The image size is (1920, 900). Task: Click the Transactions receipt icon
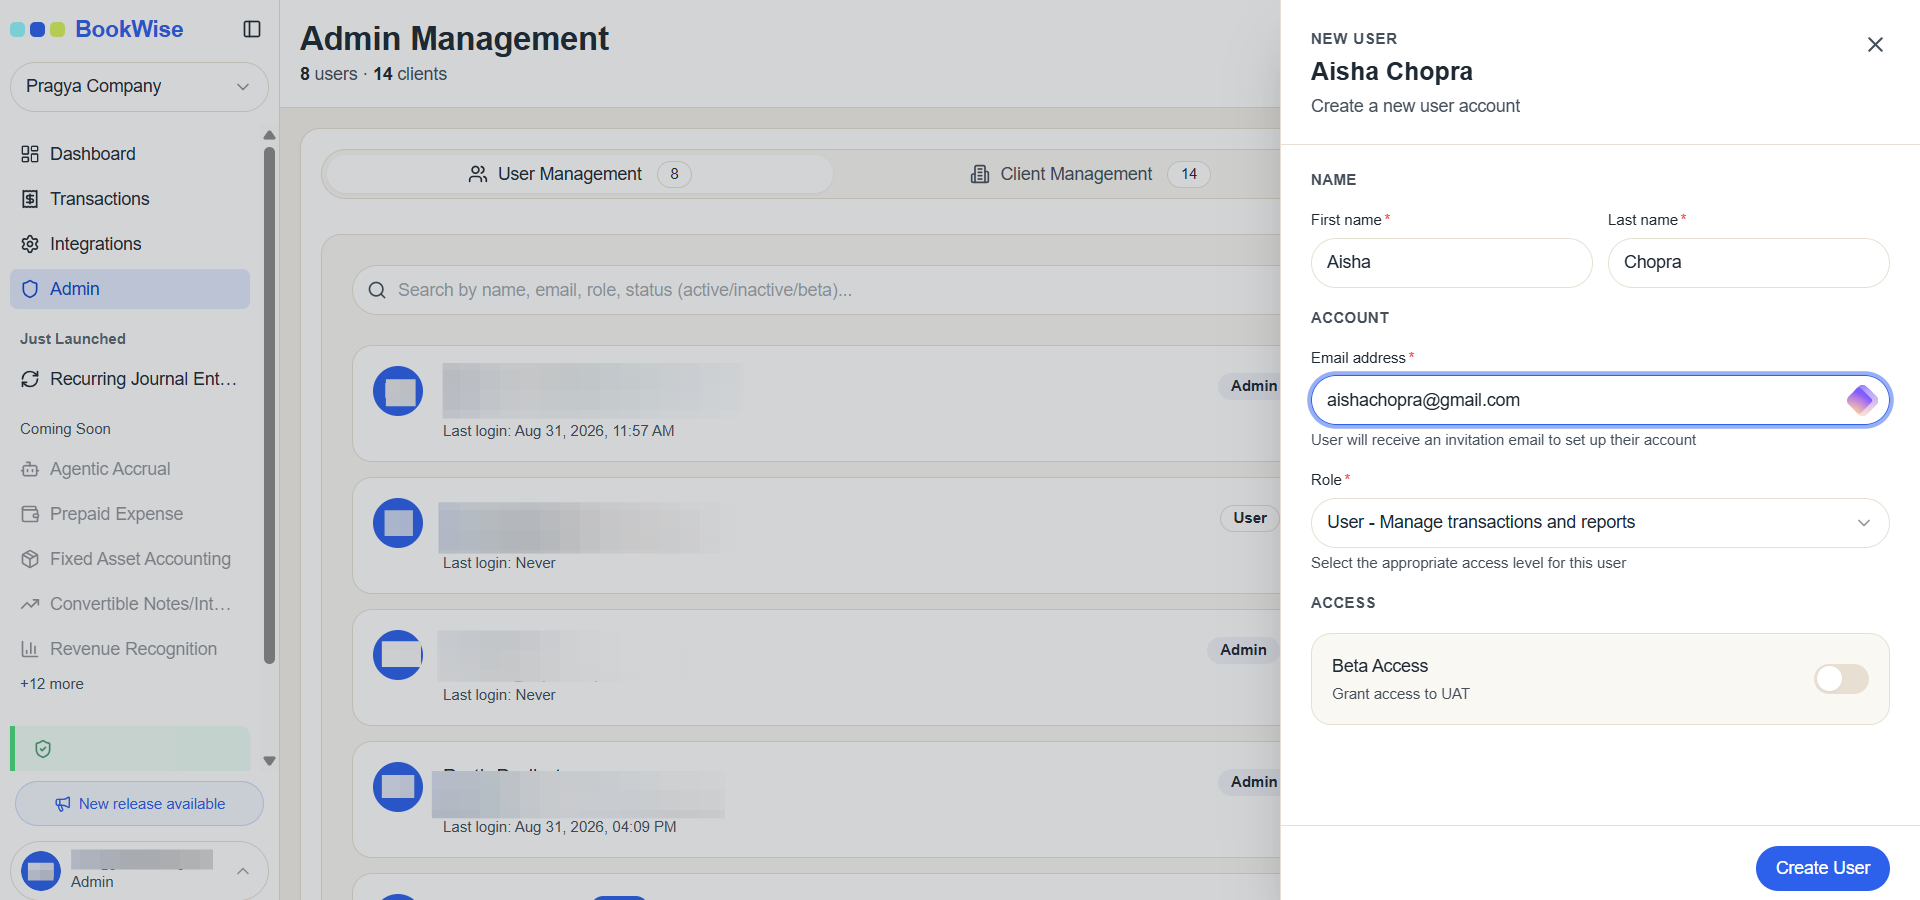(30, 199)
